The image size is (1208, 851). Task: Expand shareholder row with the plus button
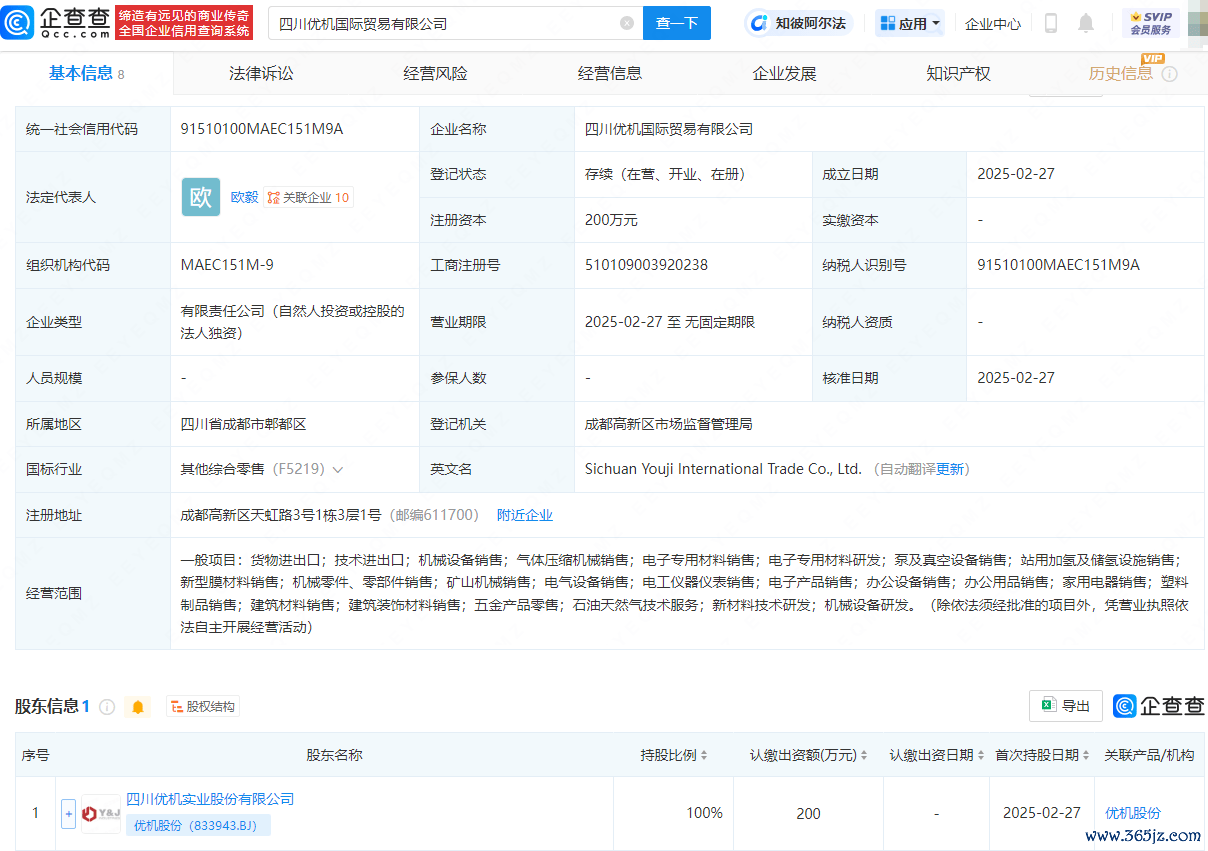(68, 814)
